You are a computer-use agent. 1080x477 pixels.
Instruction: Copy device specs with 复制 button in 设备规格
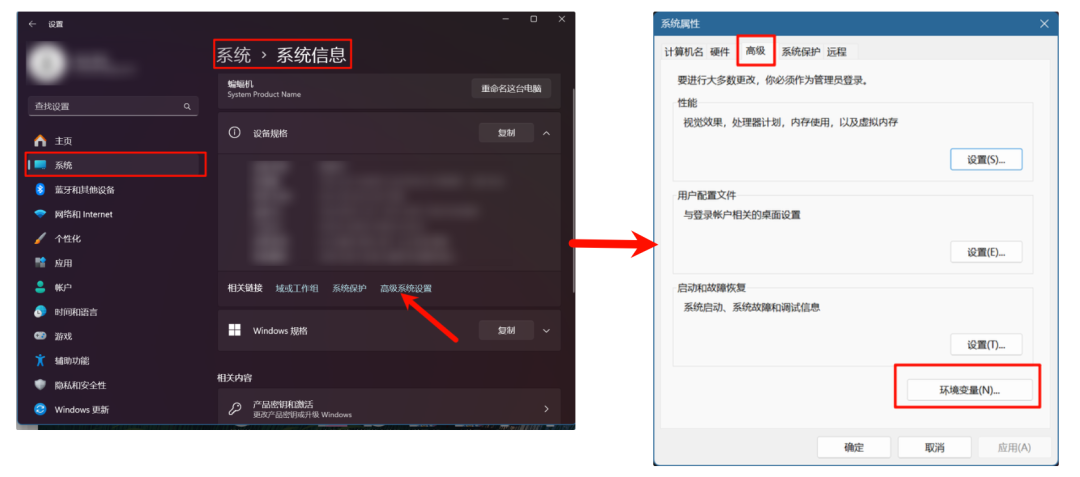(506, 134)
